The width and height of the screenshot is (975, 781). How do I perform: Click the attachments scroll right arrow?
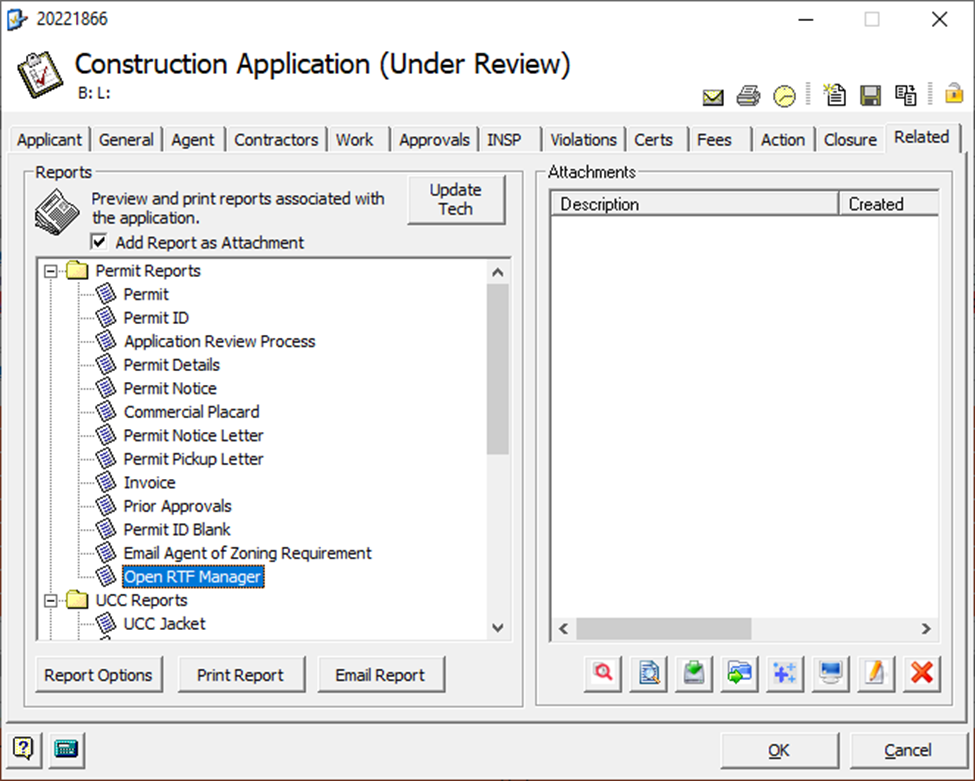[x=926, y=629]
